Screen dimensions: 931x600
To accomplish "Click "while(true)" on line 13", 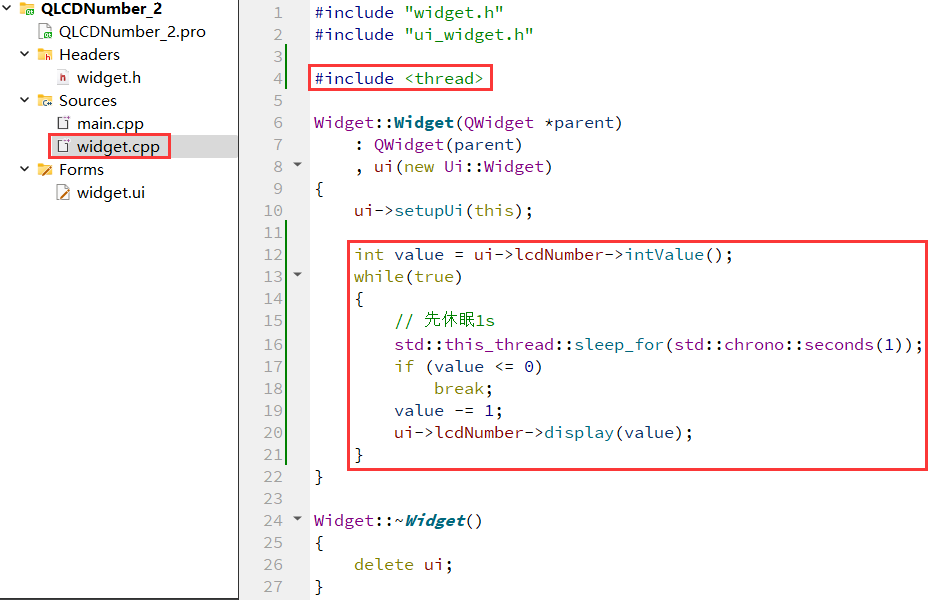I will (x=408, y=277).
